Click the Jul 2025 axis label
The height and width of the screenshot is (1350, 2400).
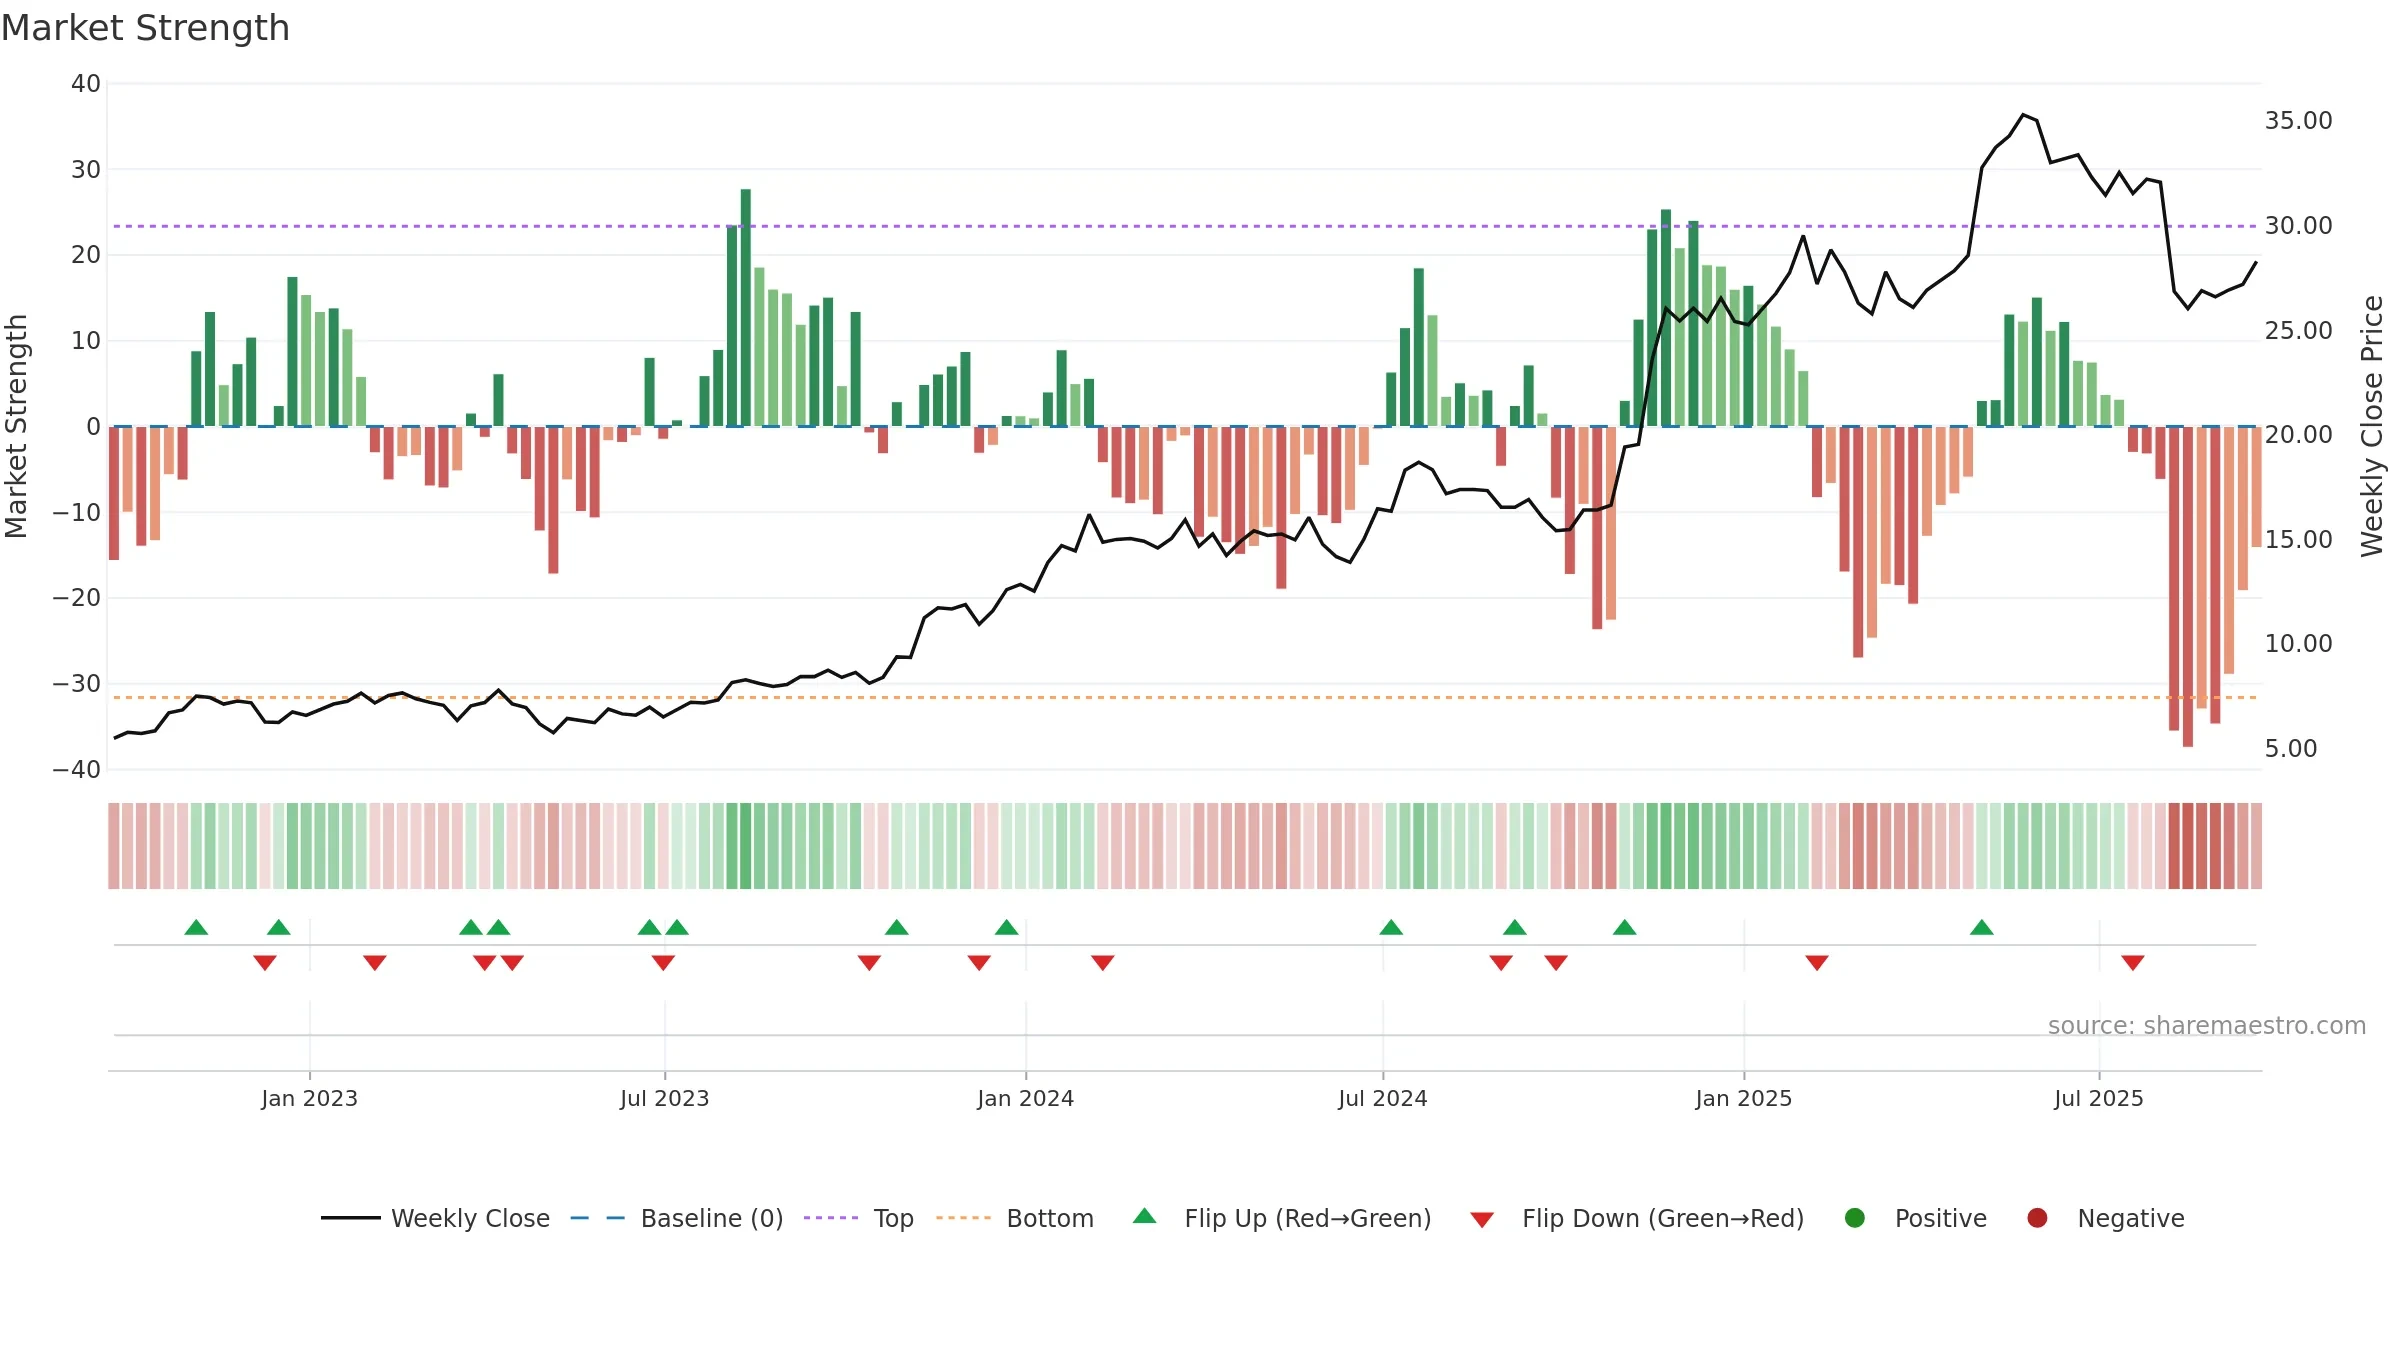pos(2099,1098)
